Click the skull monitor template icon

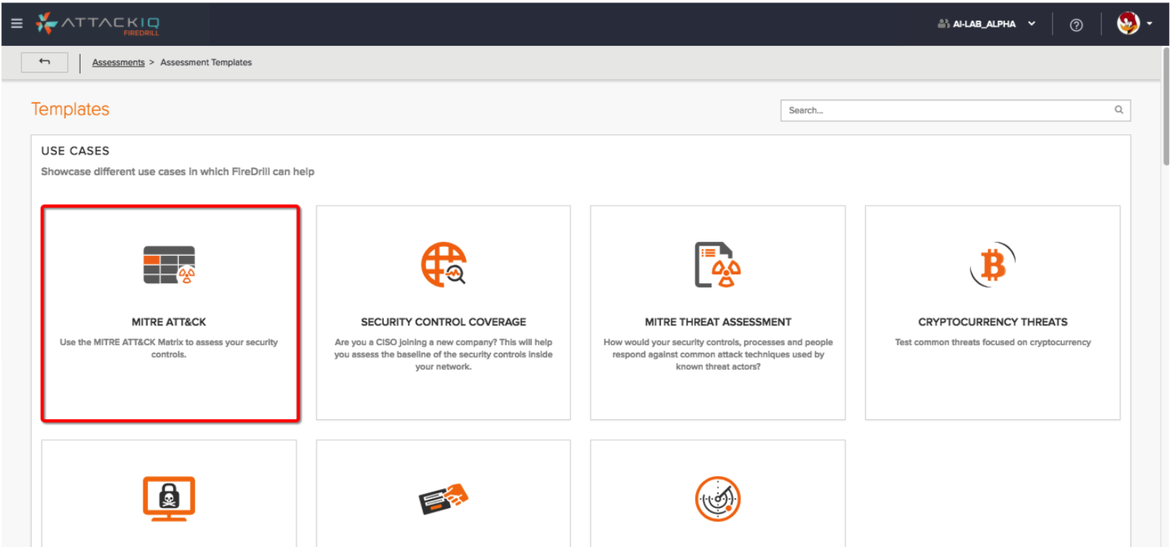point(169,498)
